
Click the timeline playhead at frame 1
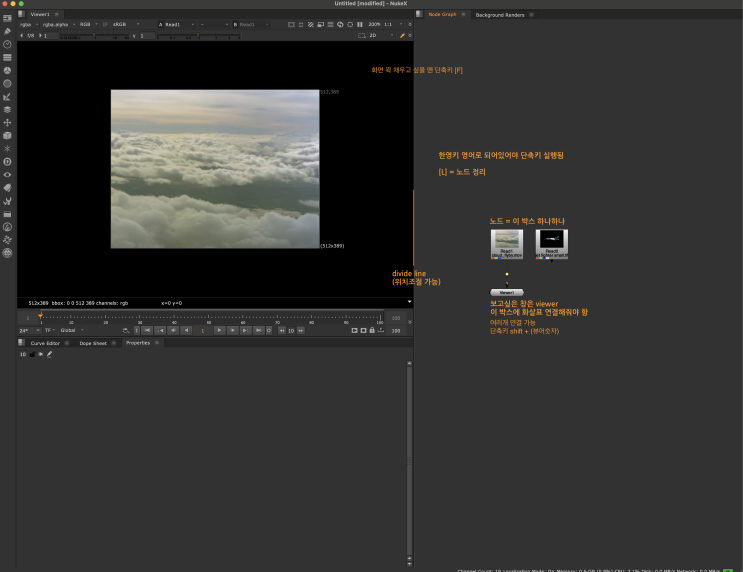pos(40,317)
